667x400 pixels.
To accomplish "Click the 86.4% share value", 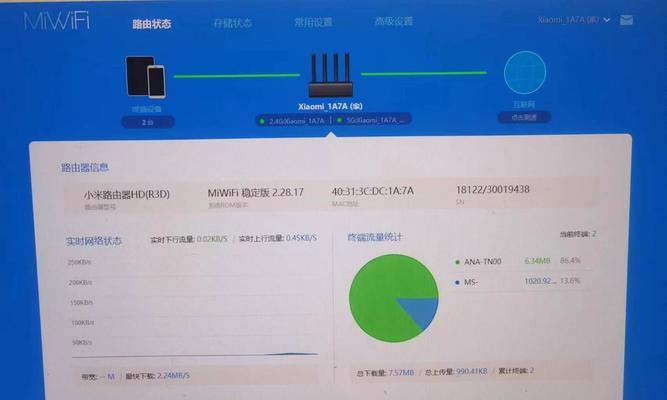I will point(570,260).
